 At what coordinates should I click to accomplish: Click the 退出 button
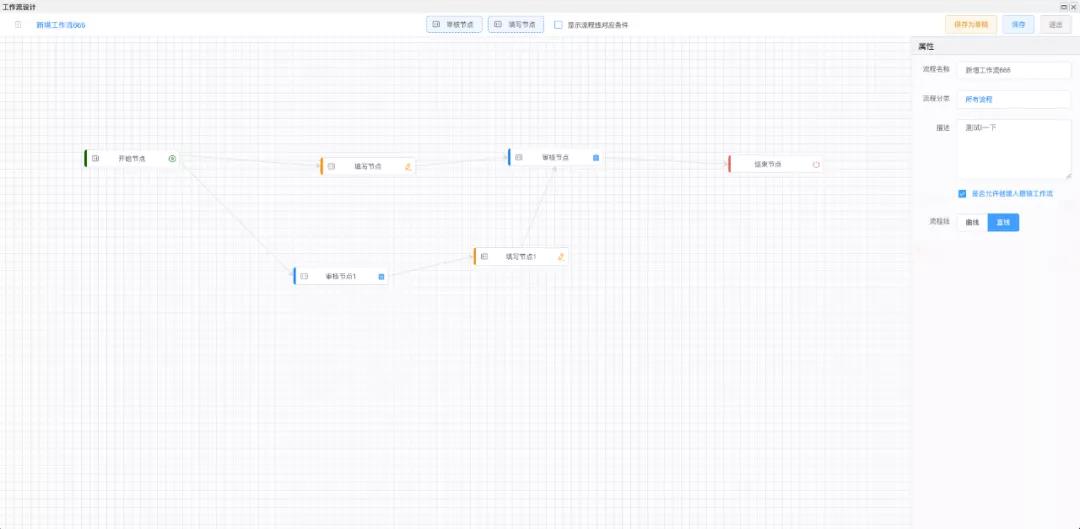(1056, 25)
